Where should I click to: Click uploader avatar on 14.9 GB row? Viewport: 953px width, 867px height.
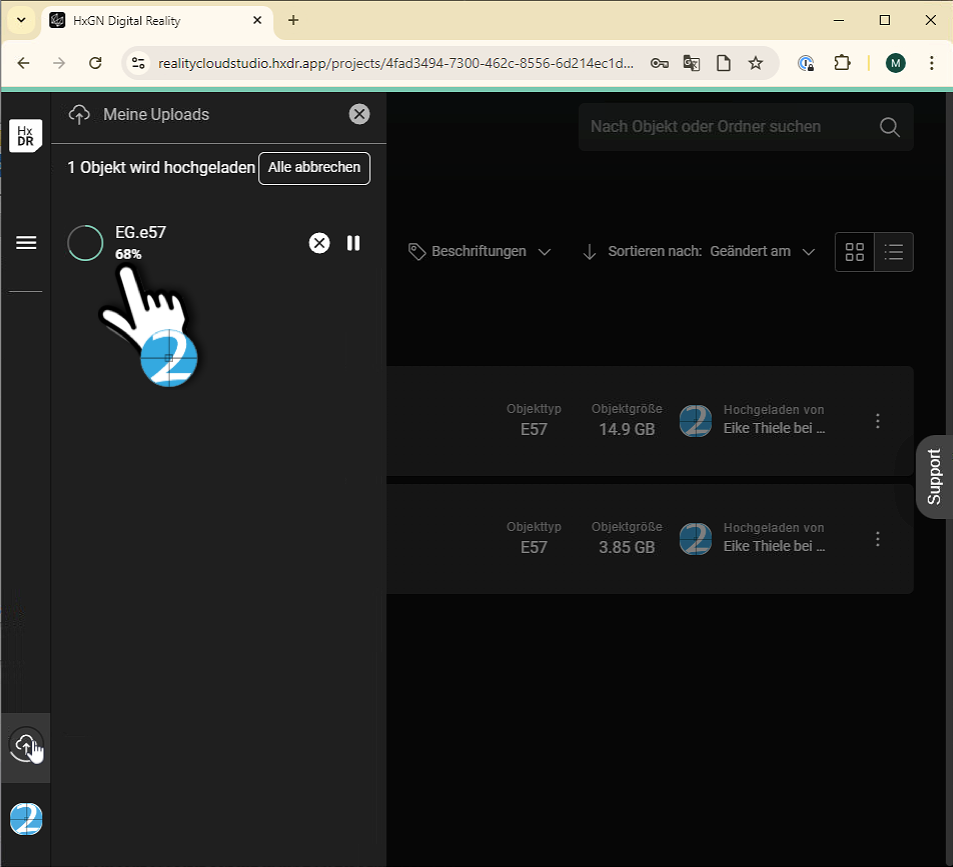pyautogui.click(x=695, y=421)
